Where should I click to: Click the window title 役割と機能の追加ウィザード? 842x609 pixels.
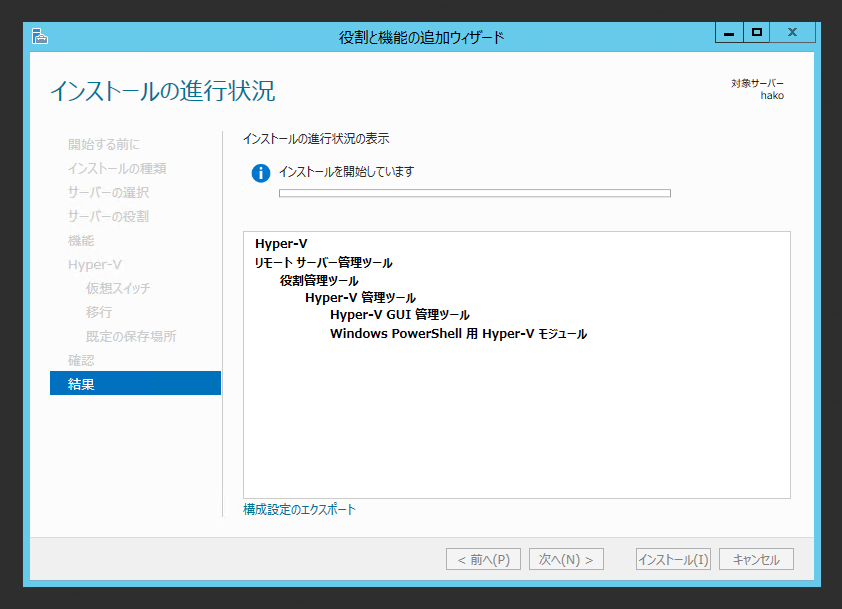(x=422, y=37)
